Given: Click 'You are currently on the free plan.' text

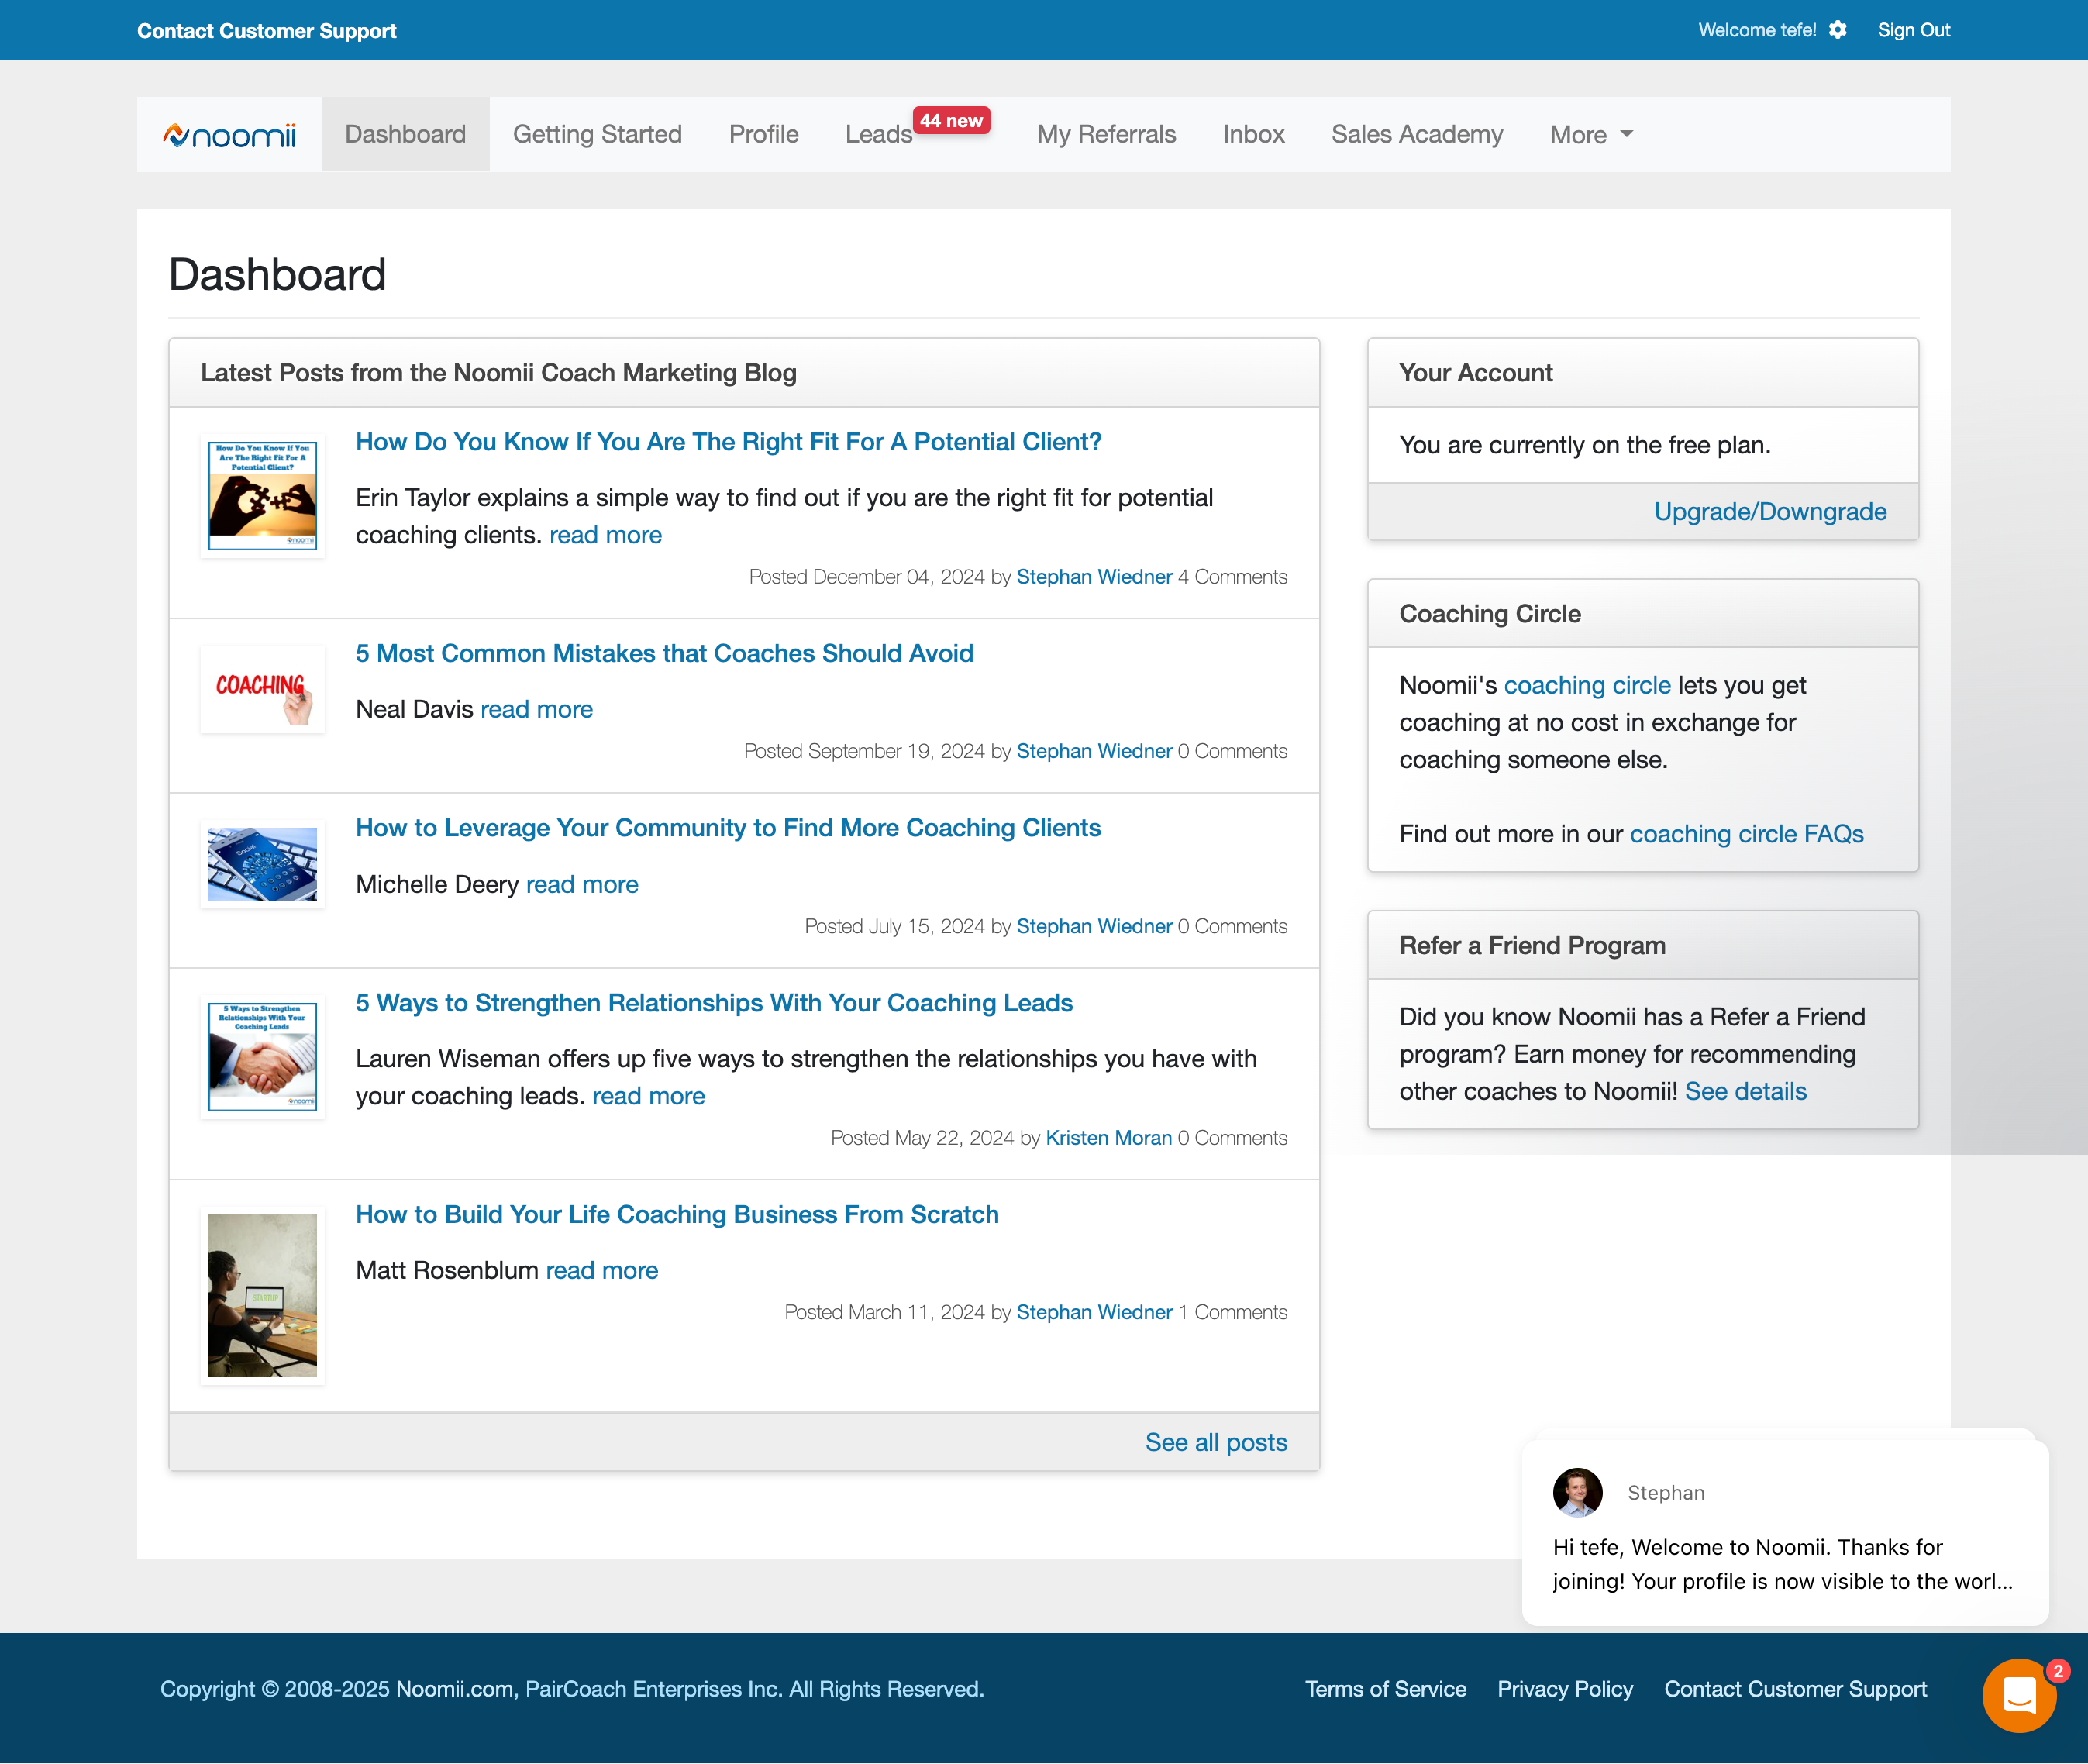Looking at the screenshot, I should pyautogui.click(x=1585, y=445).
